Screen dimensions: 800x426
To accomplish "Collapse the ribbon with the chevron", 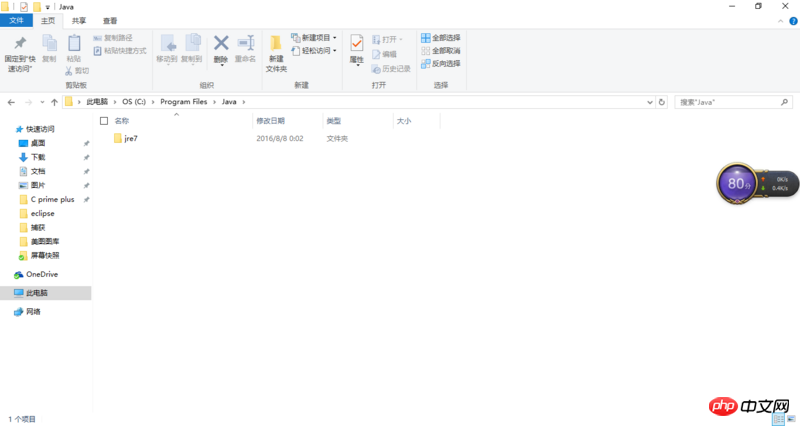I will pos(780,21).
